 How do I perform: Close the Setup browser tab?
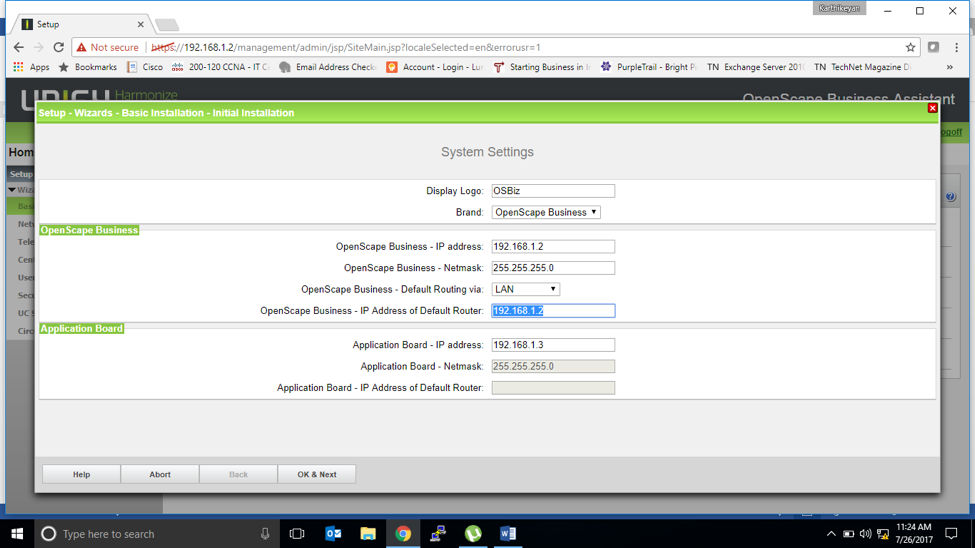[x=141, y=24]
